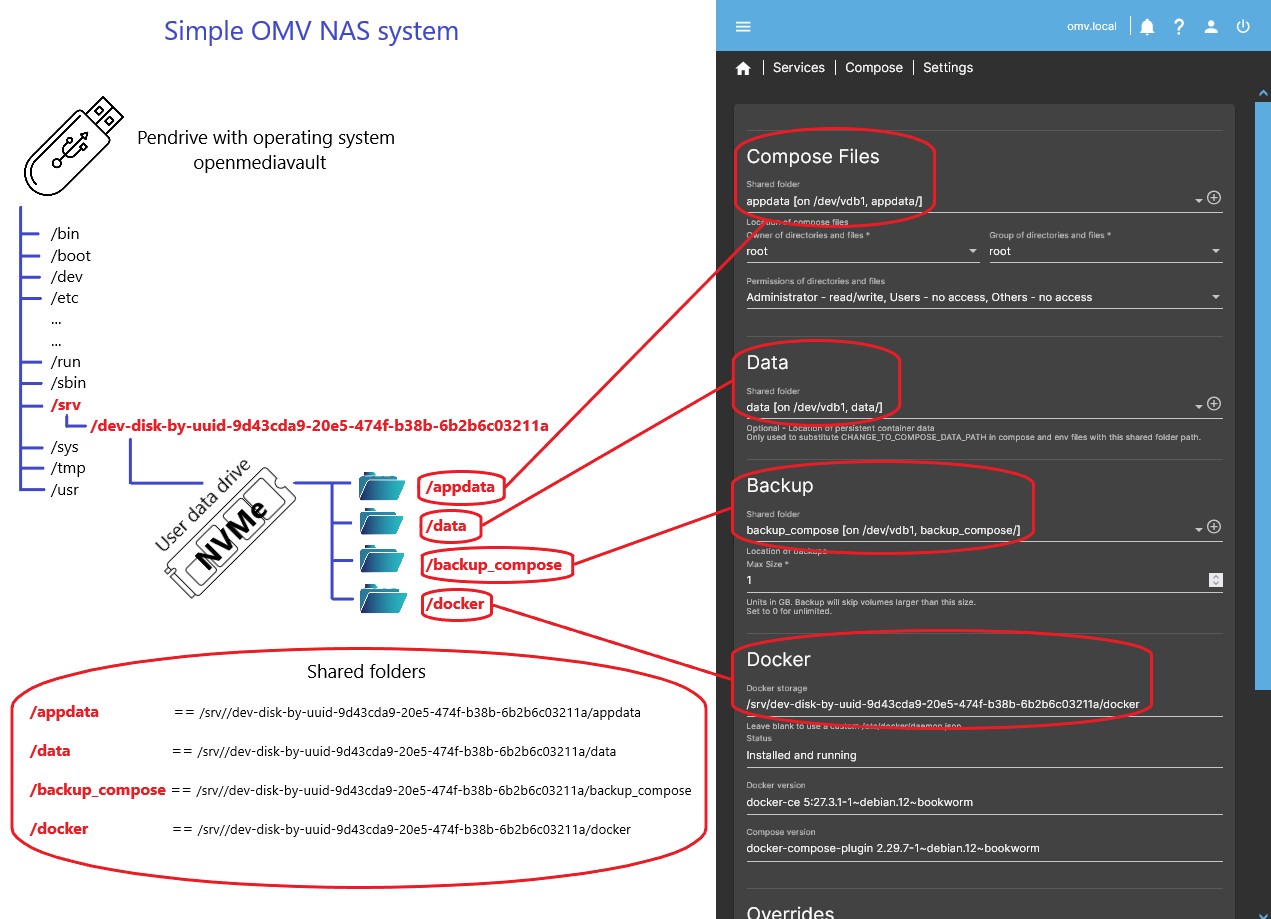Add shared folder for Compose Files
Screen dimensions: 1271x919
click(x=1214, y=198)
